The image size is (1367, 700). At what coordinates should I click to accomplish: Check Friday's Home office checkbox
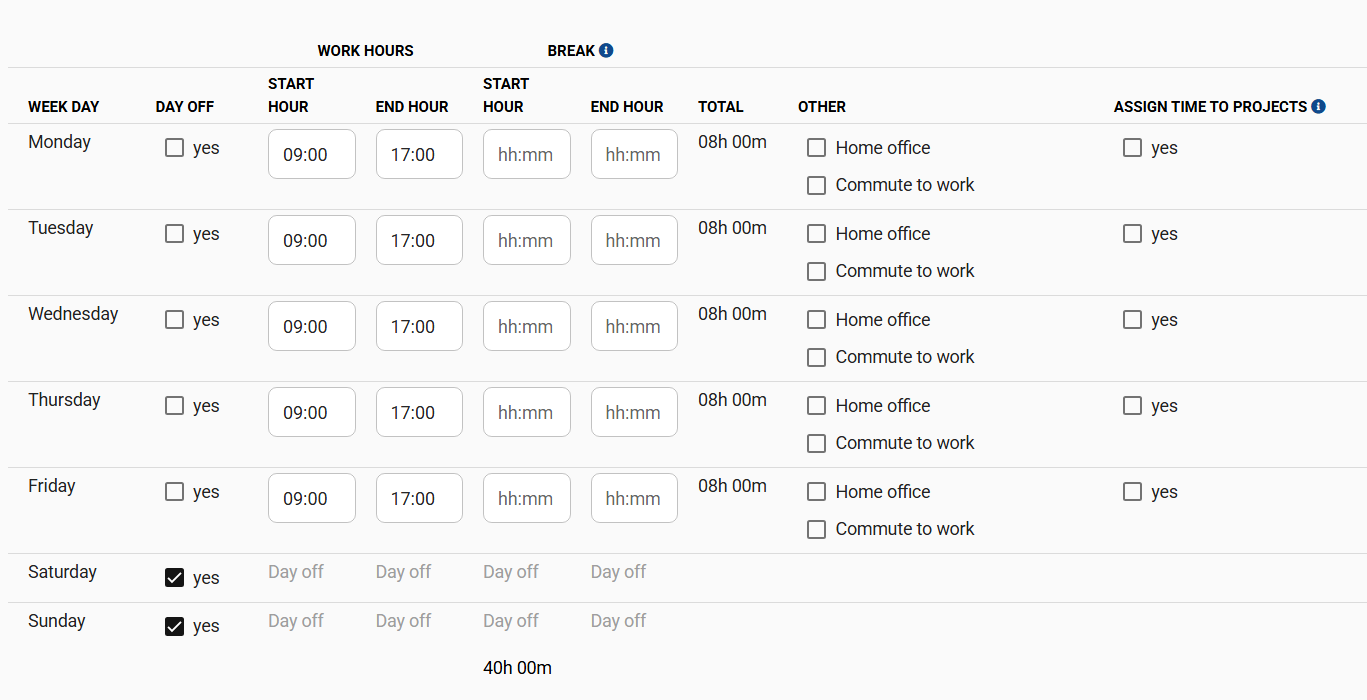click(x=817, y=492)
